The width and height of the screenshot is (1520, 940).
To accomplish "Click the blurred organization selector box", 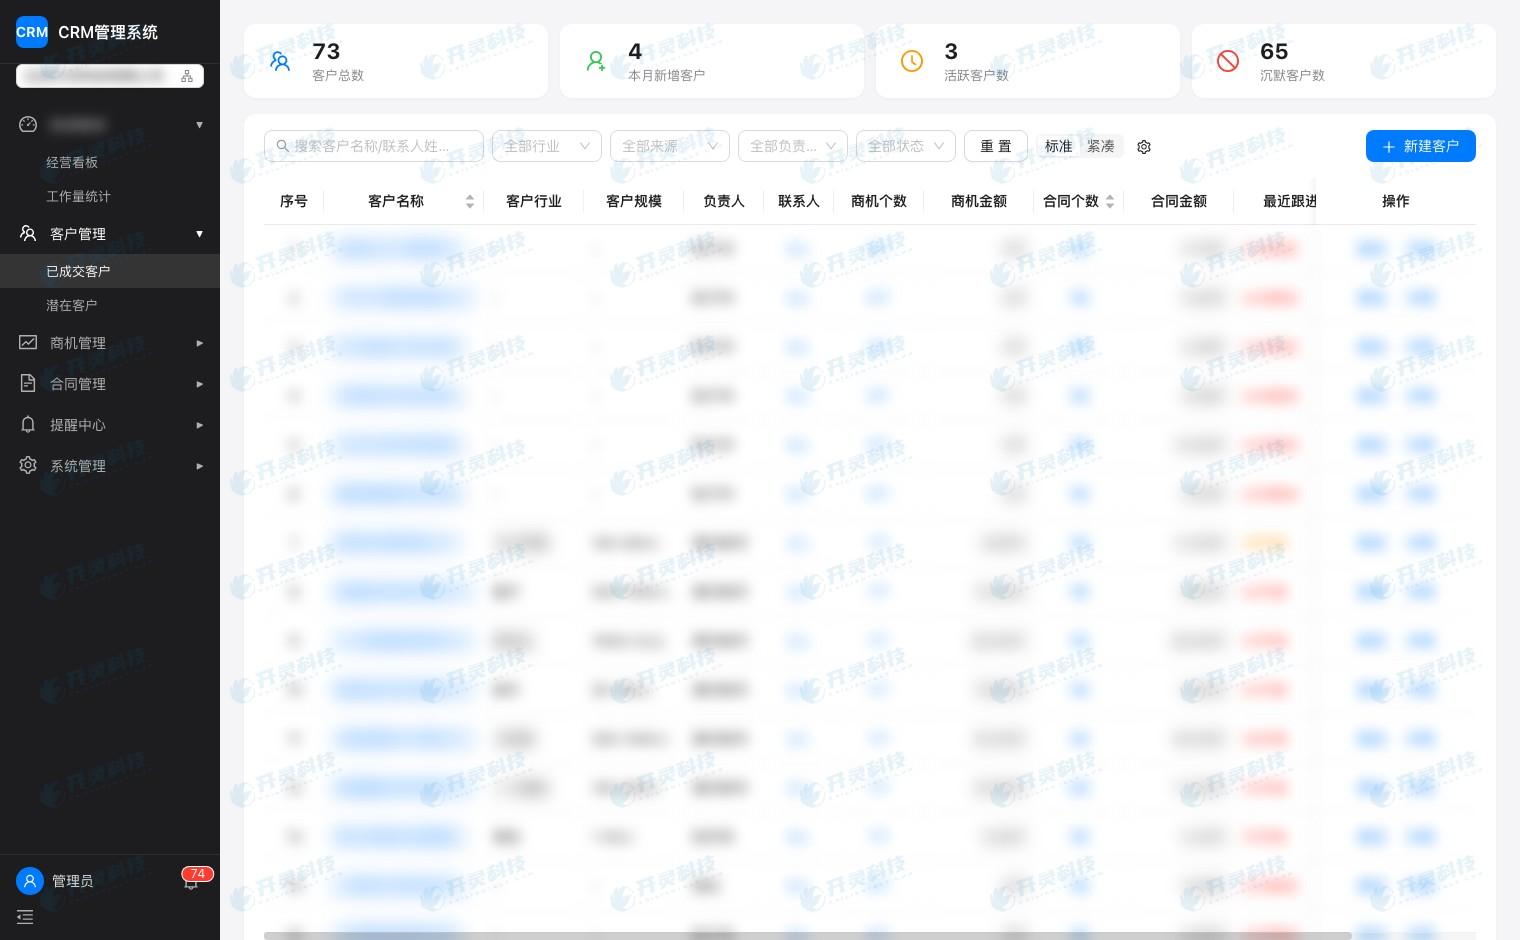I will tap(110, 76).
